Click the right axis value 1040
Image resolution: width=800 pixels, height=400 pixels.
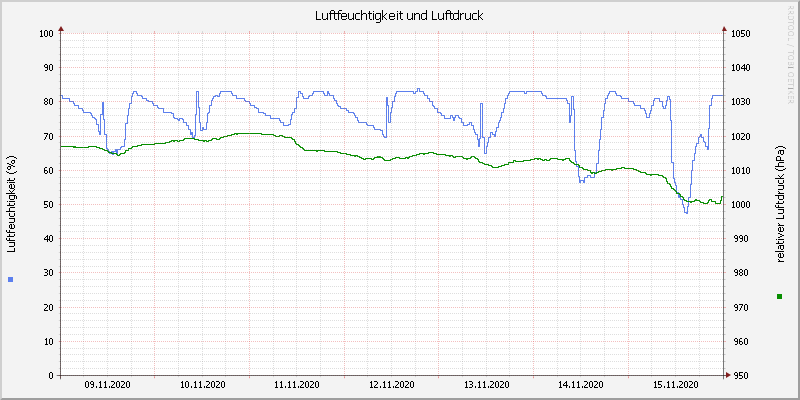coord(740,68)
